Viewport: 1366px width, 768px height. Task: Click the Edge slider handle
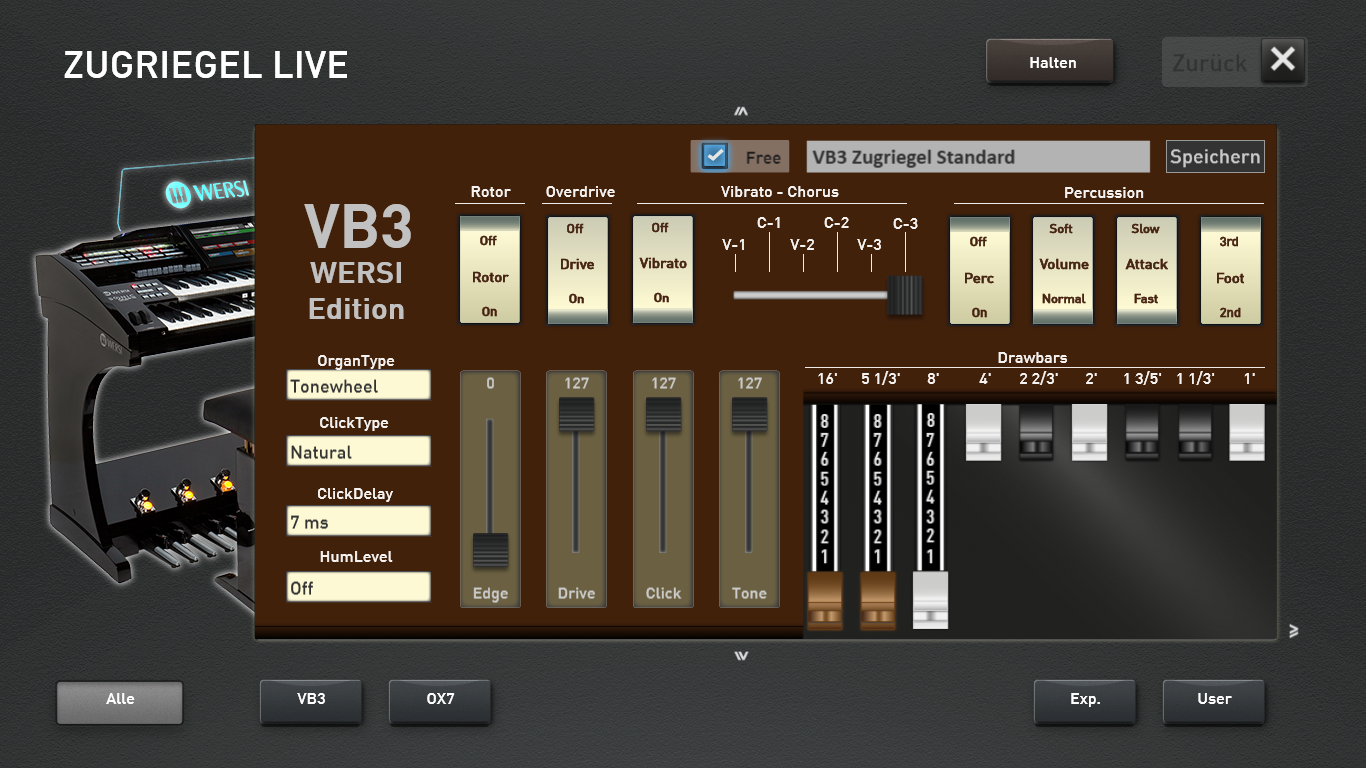pos(490,550)
